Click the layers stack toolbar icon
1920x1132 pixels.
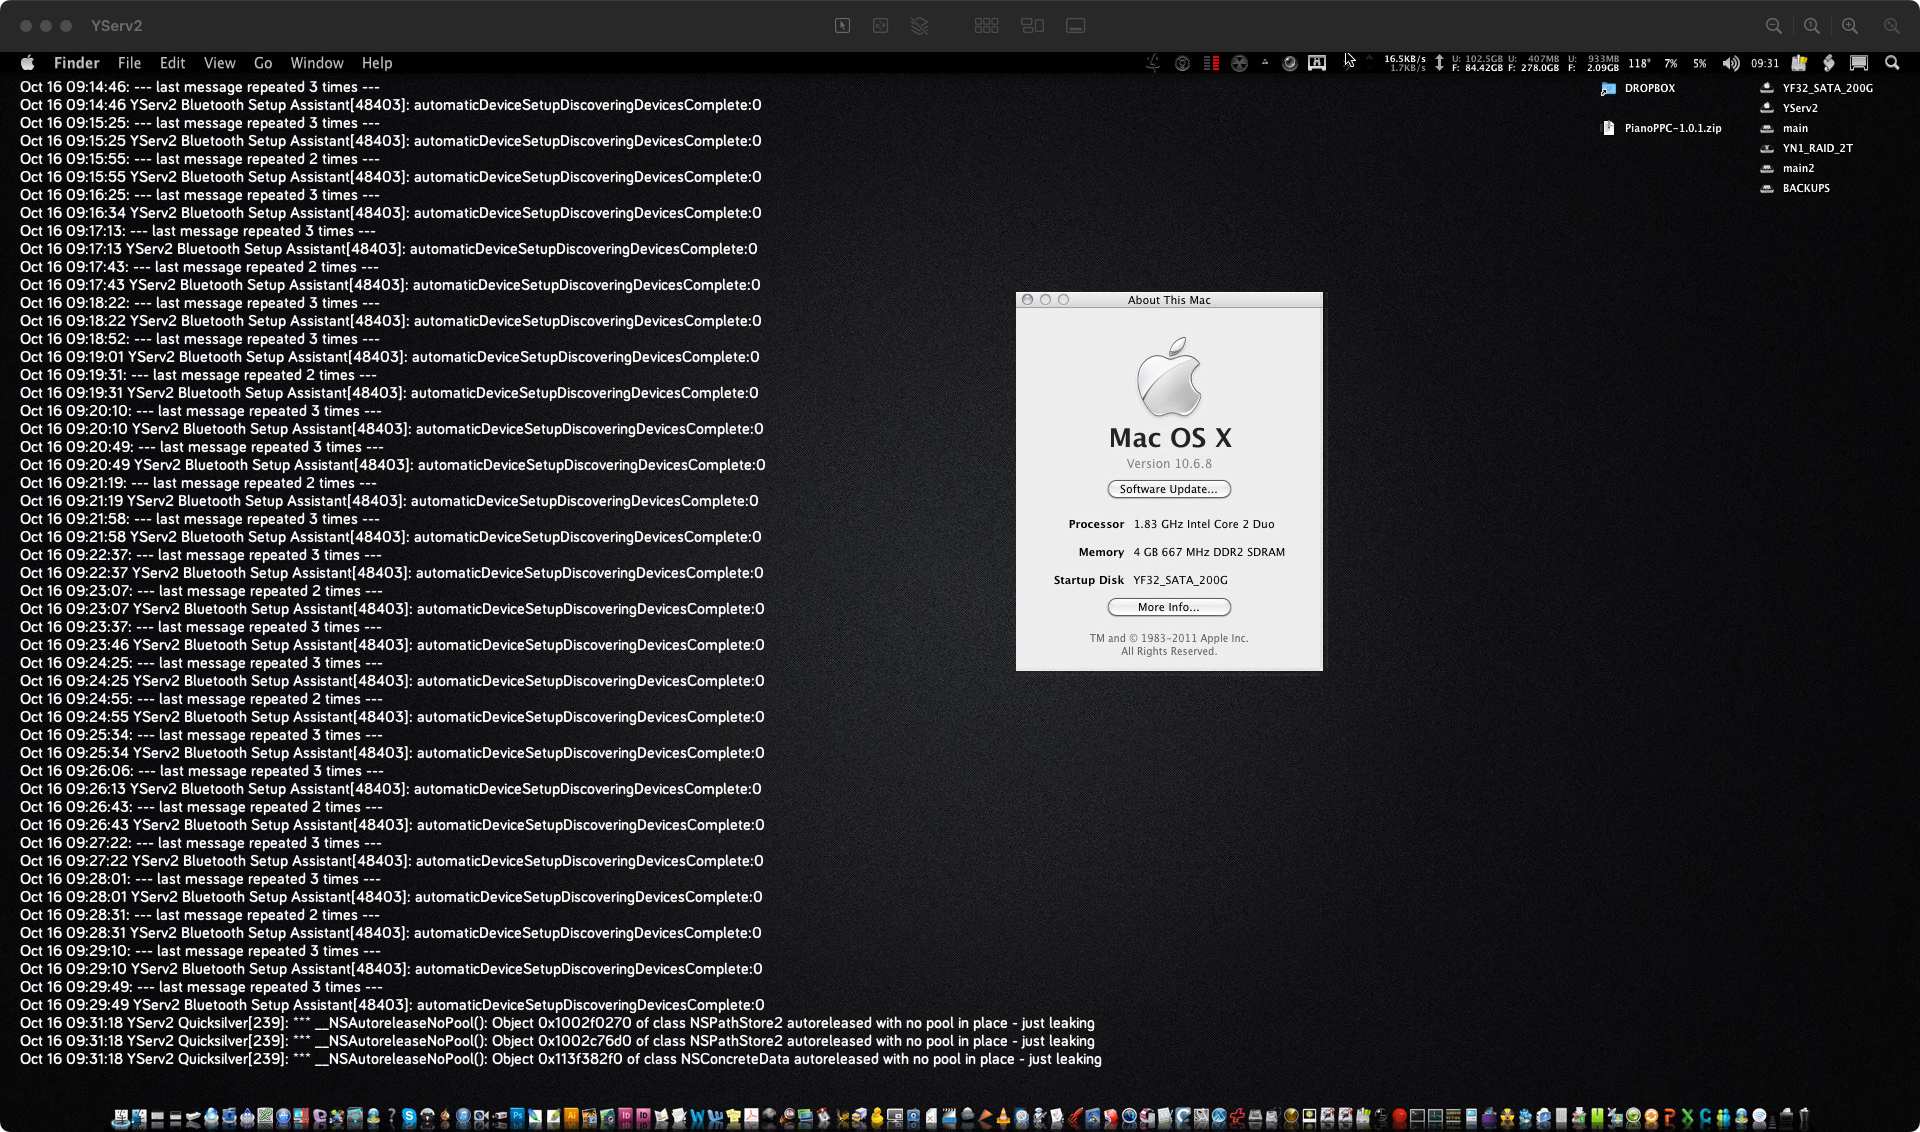click(919, 26)
